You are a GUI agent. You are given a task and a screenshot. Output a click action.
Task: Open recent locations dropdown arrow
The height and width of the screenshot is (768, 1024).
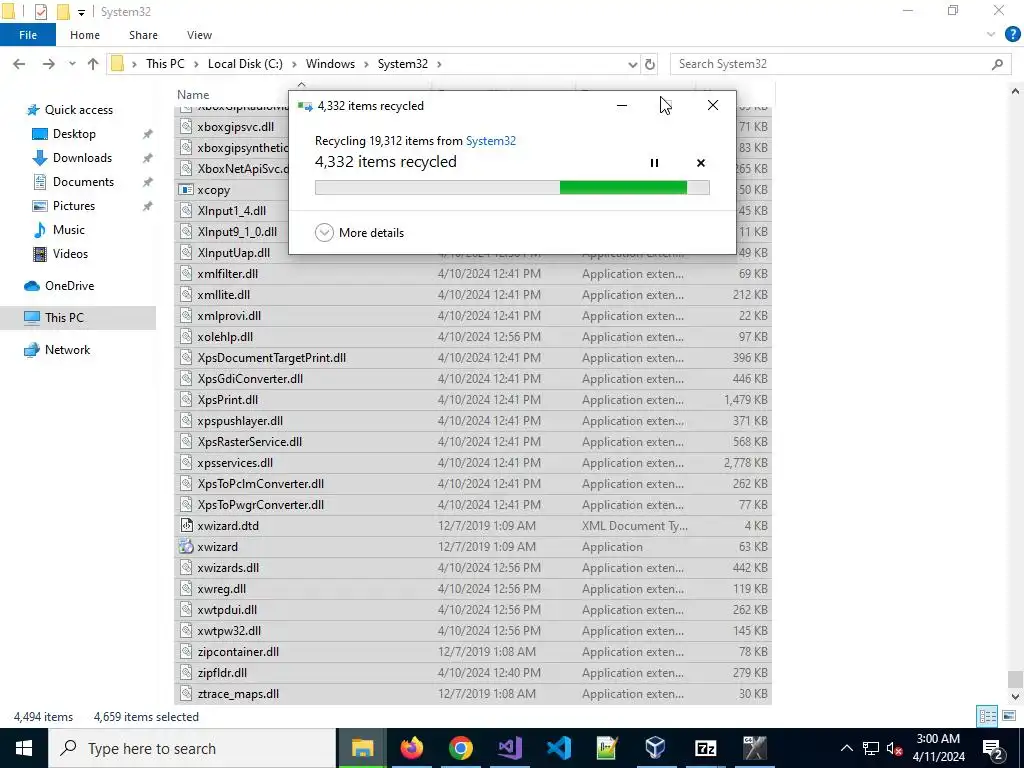coord(72,64)
